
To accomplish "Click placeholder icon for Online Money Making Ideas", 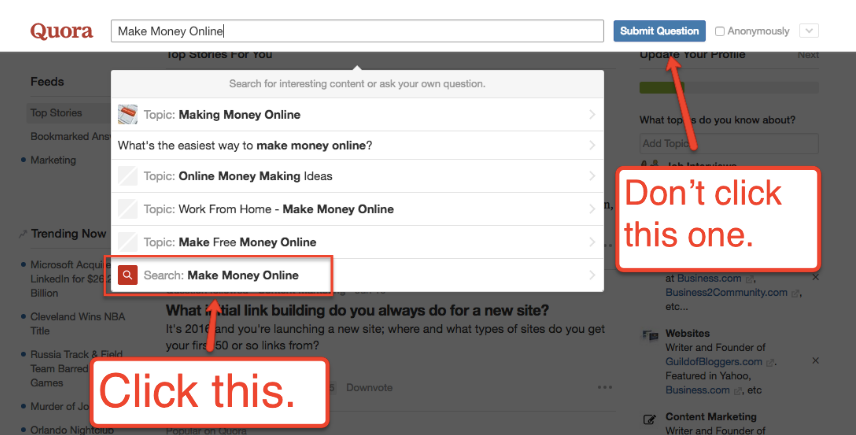I will (x=128, y=176).
